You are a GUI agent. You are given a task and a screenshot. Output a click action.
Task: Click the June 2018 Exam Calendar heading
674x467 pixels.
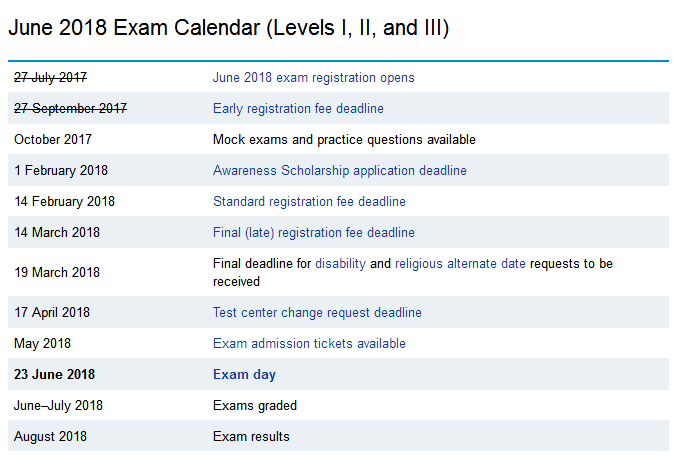(x=228, y=28)
